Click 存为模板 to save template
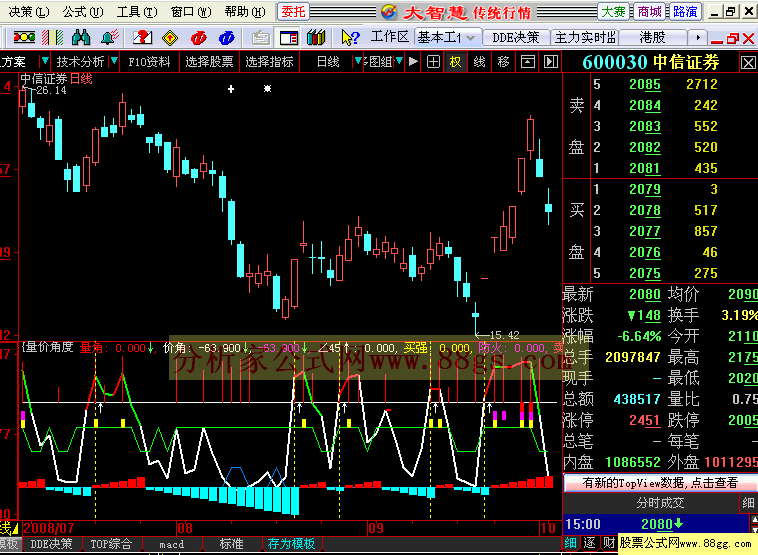The image size is (758, 555). pos(291,544)
